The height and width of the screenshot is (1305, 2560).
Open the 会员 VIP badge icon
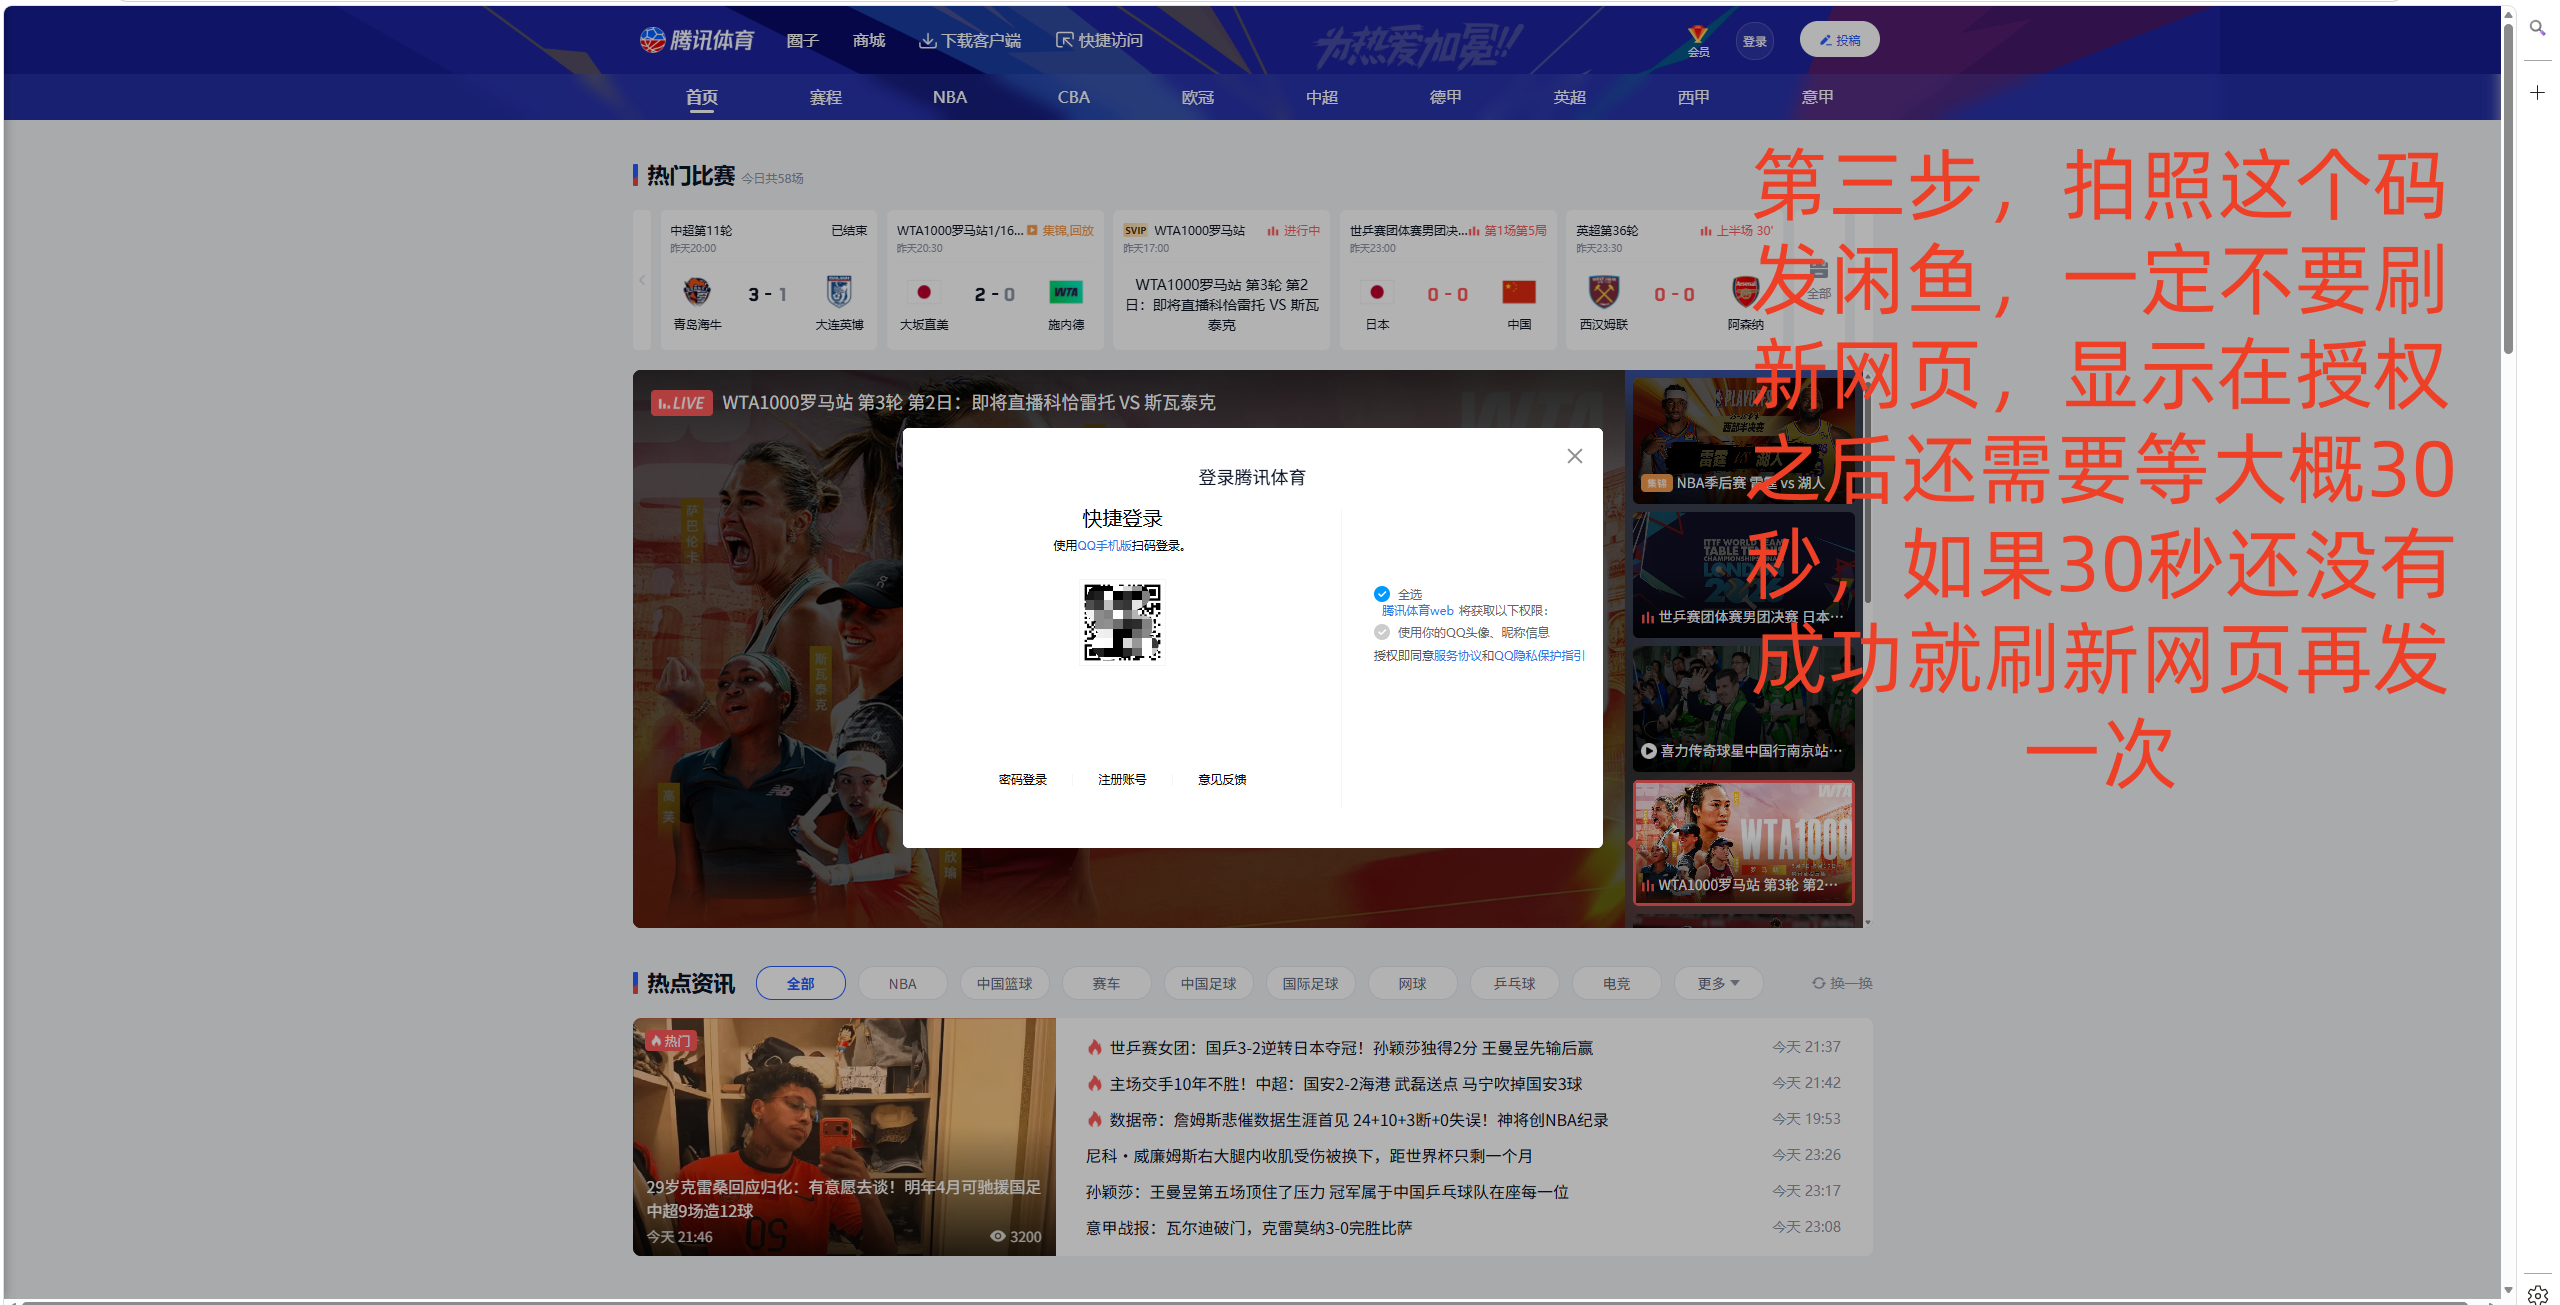(x=1698, y=41)
